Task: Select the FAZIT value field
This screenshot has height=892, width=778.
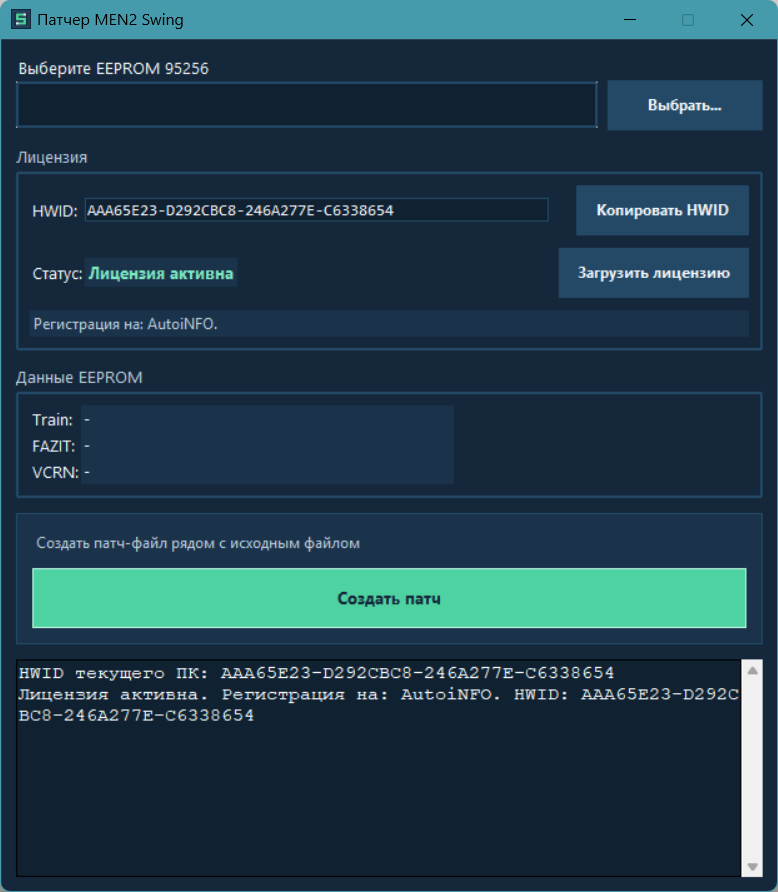Action: [x=267, y=445]
